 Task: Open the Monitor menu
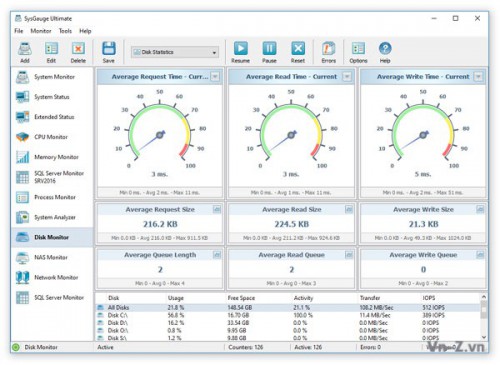tap(41, 31)
